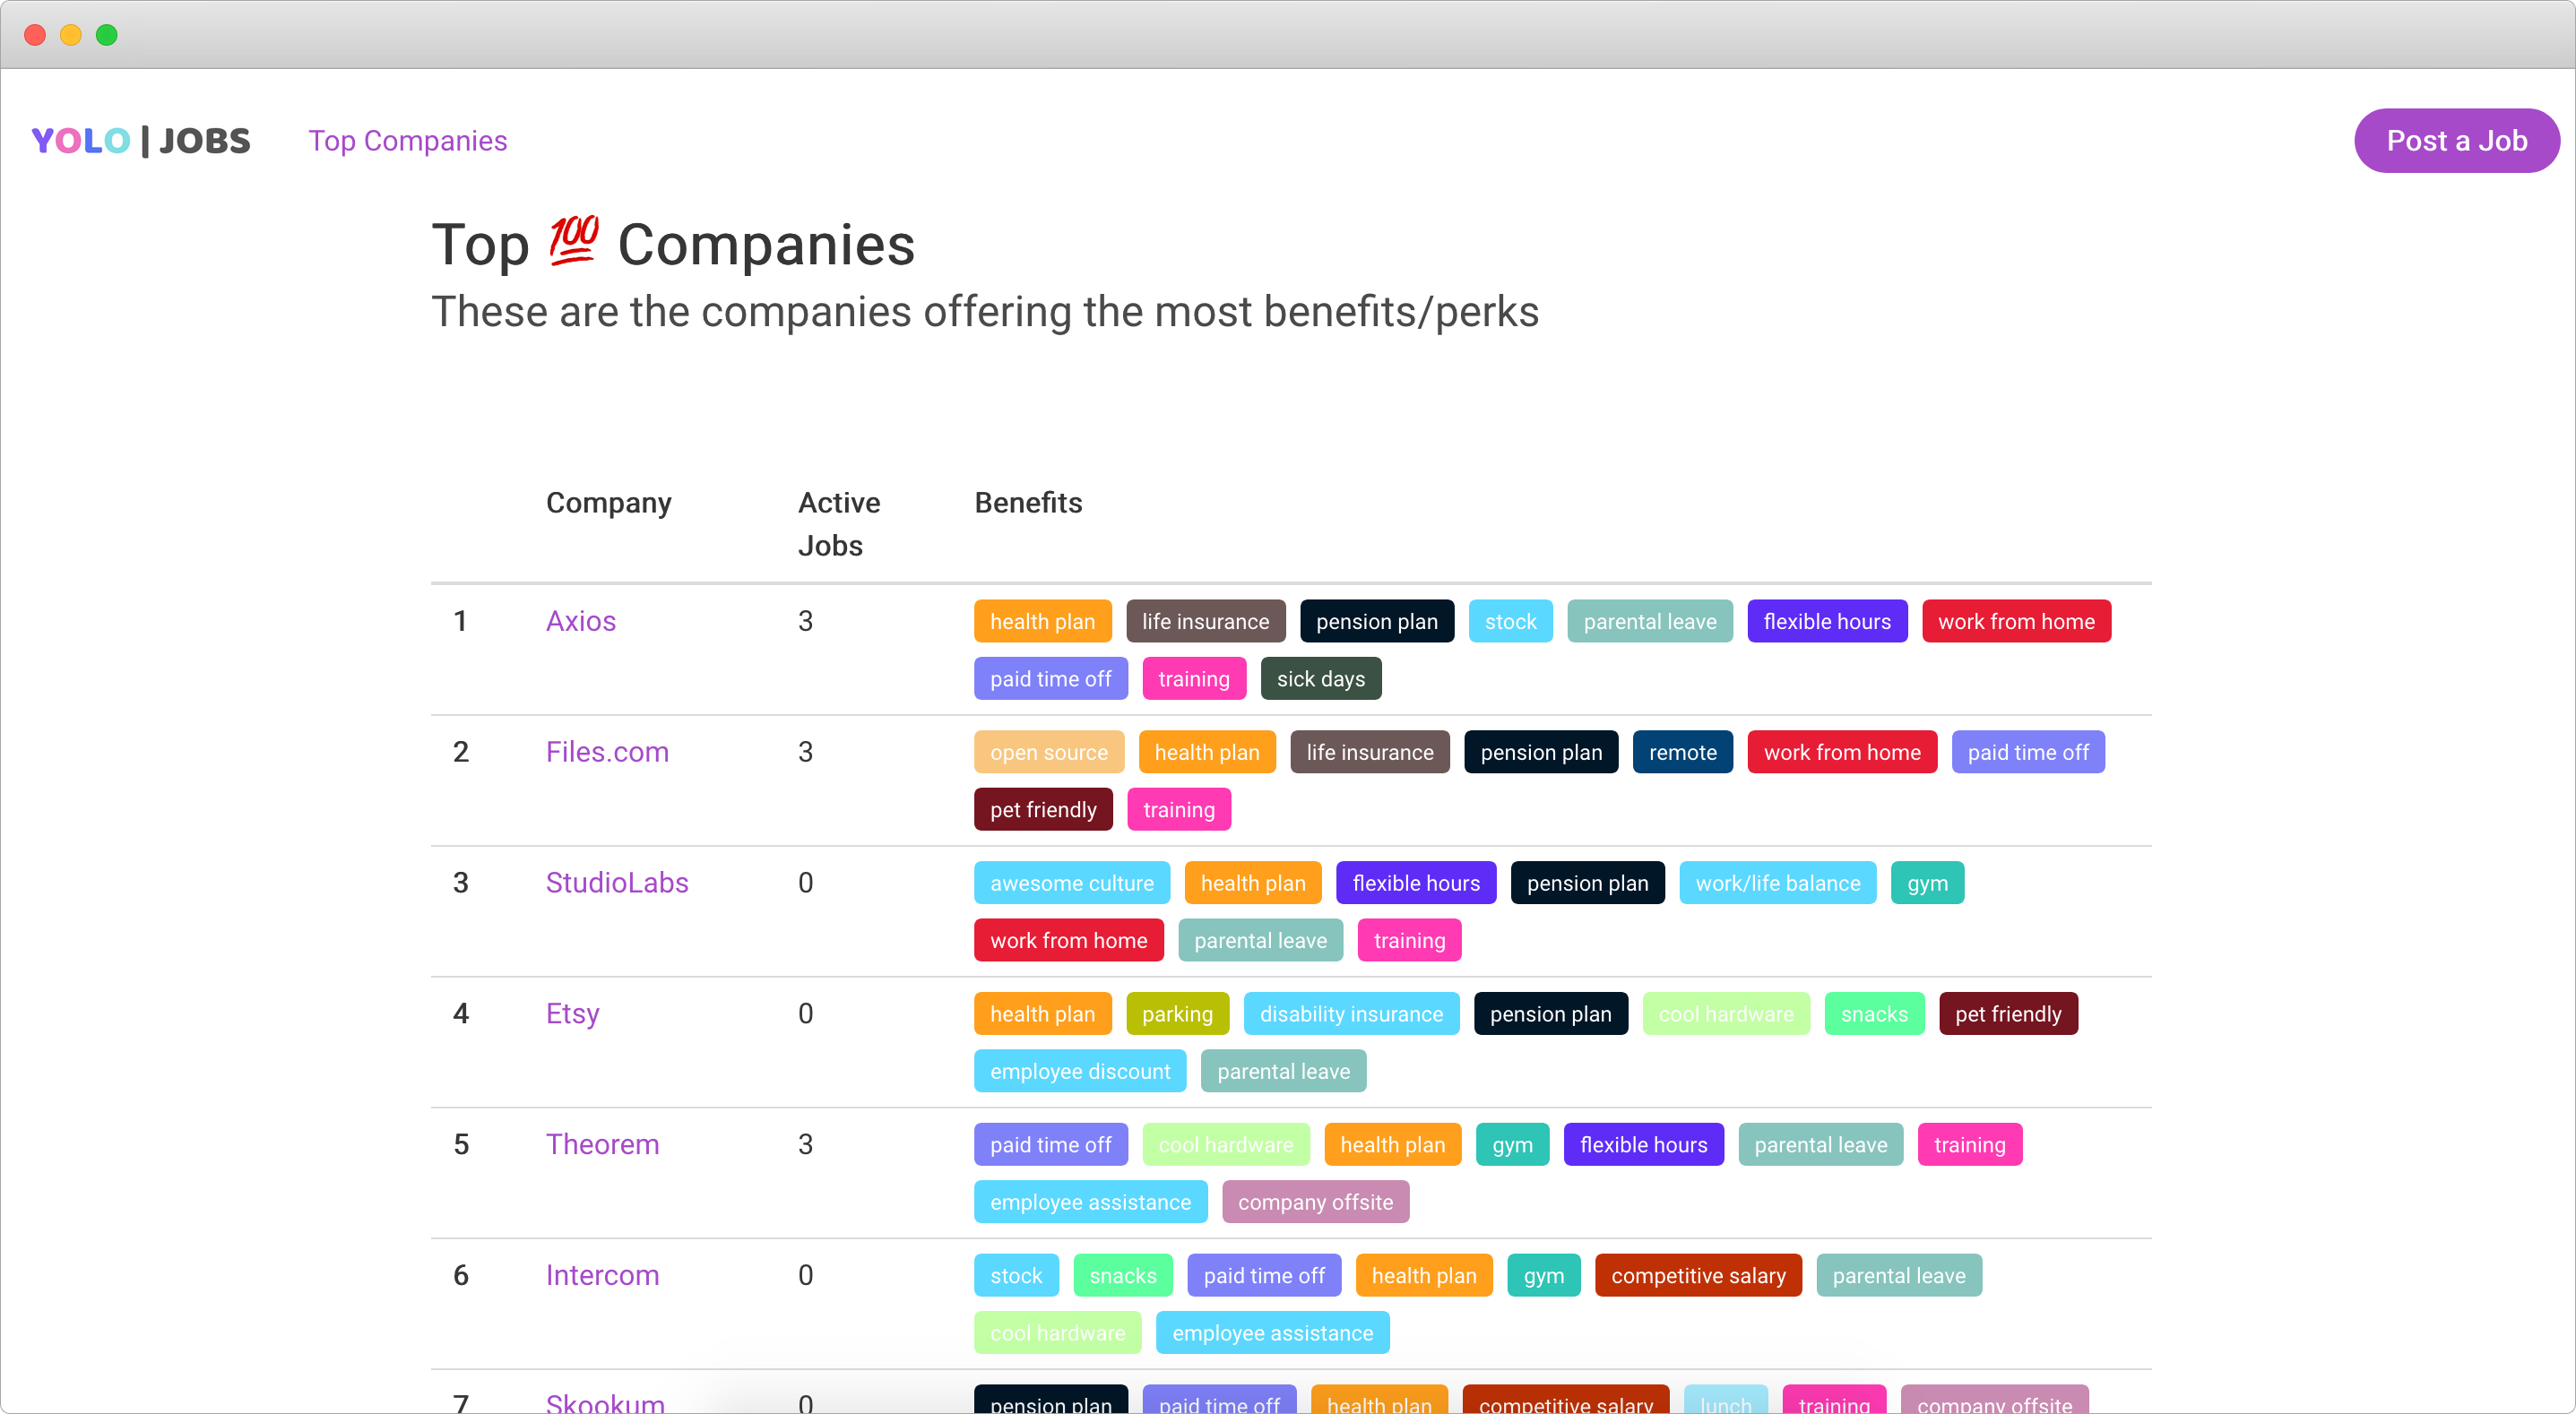Open the Etsy company link
Screen dimensions: 2576x1414
572,1014
